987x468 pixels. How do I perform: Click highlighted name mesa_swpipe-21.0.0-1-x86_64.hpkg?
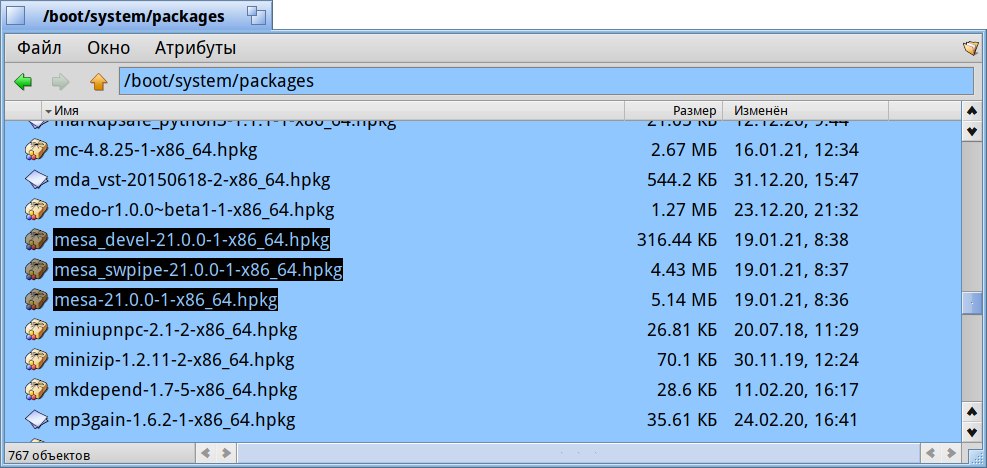(x=198, y=270)
